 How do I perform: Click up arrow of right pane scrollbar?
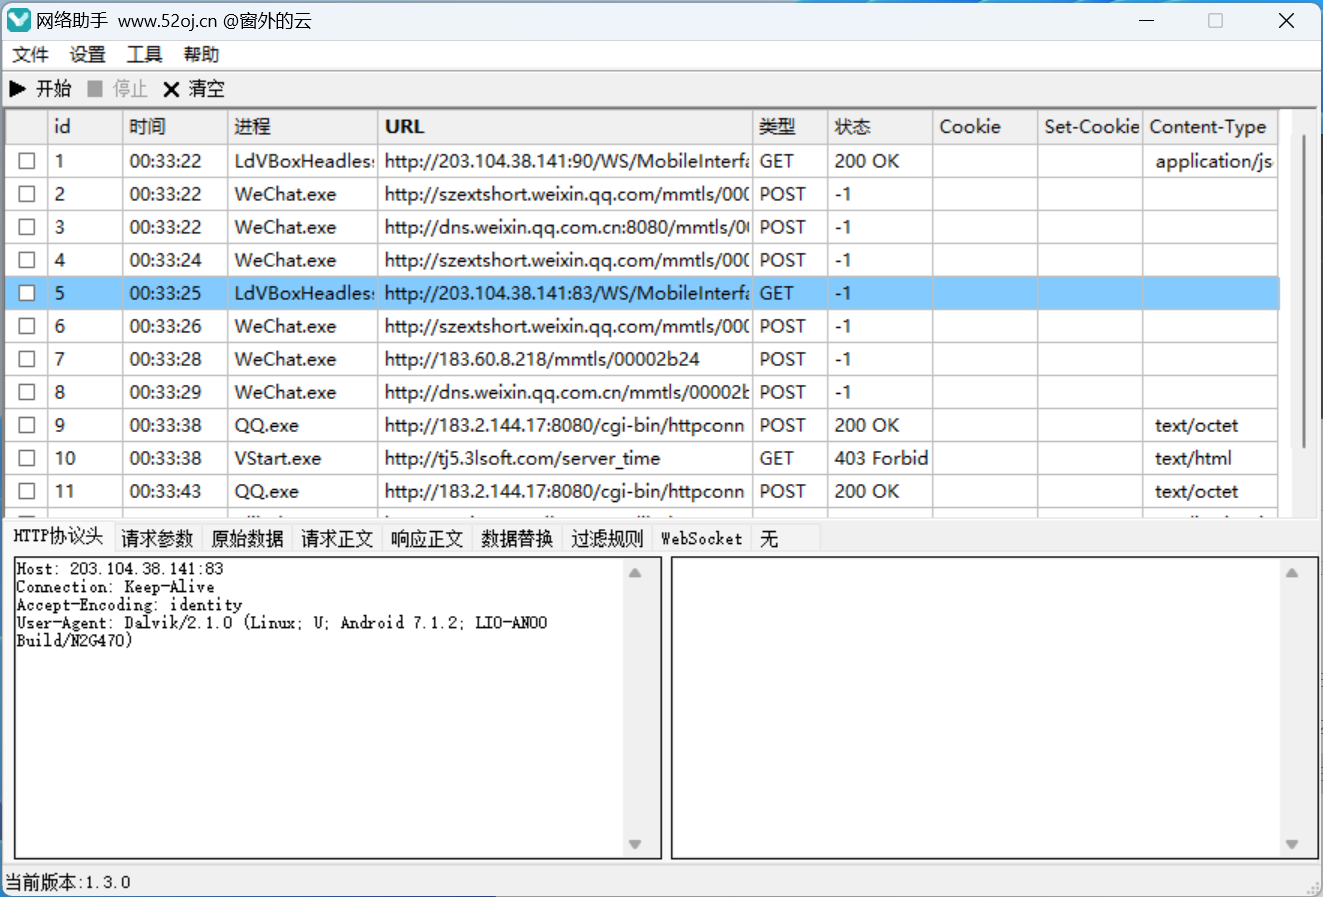(1292, 573)
